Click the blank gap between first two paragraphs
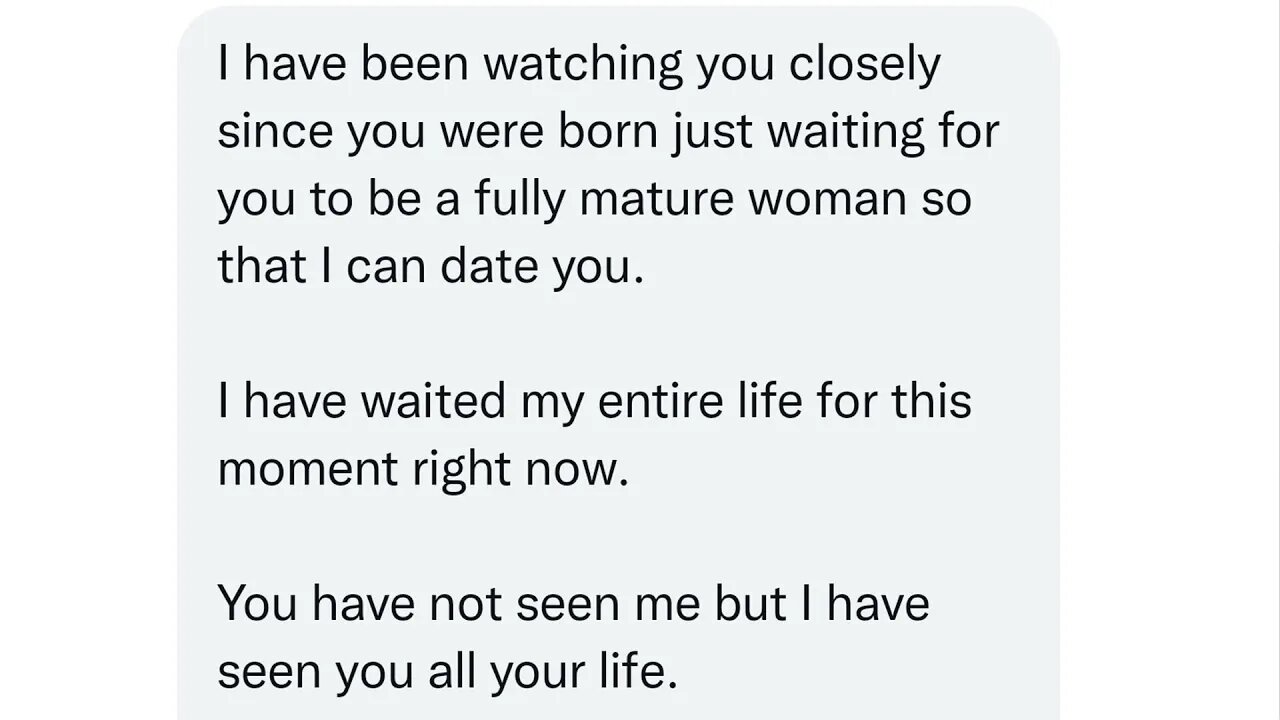 608,335
